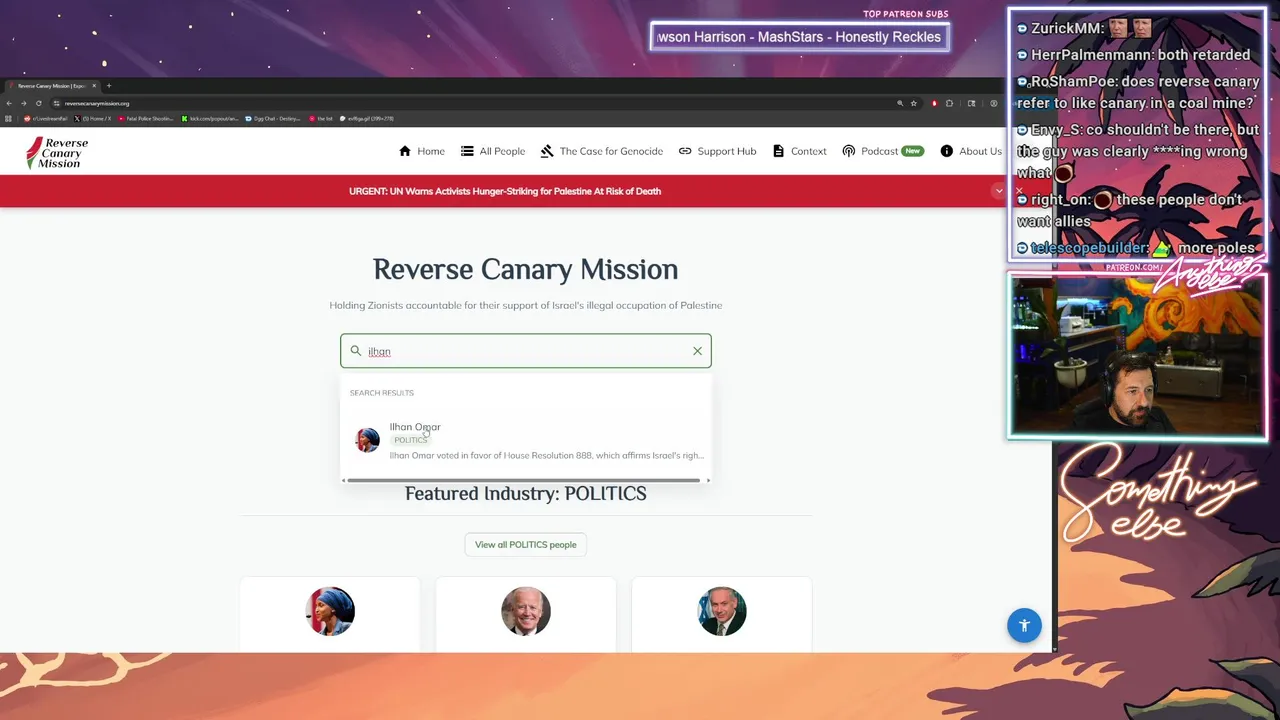Click POLITICS tag under Ilhan Omar

(410, 440)
